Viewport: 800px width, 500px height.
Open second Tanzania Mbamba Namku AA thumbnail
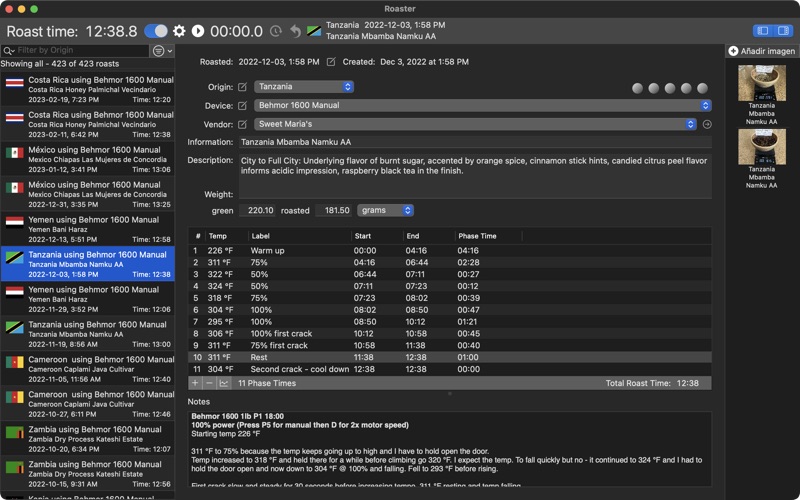pyautogui.click(x=762, y=146)
